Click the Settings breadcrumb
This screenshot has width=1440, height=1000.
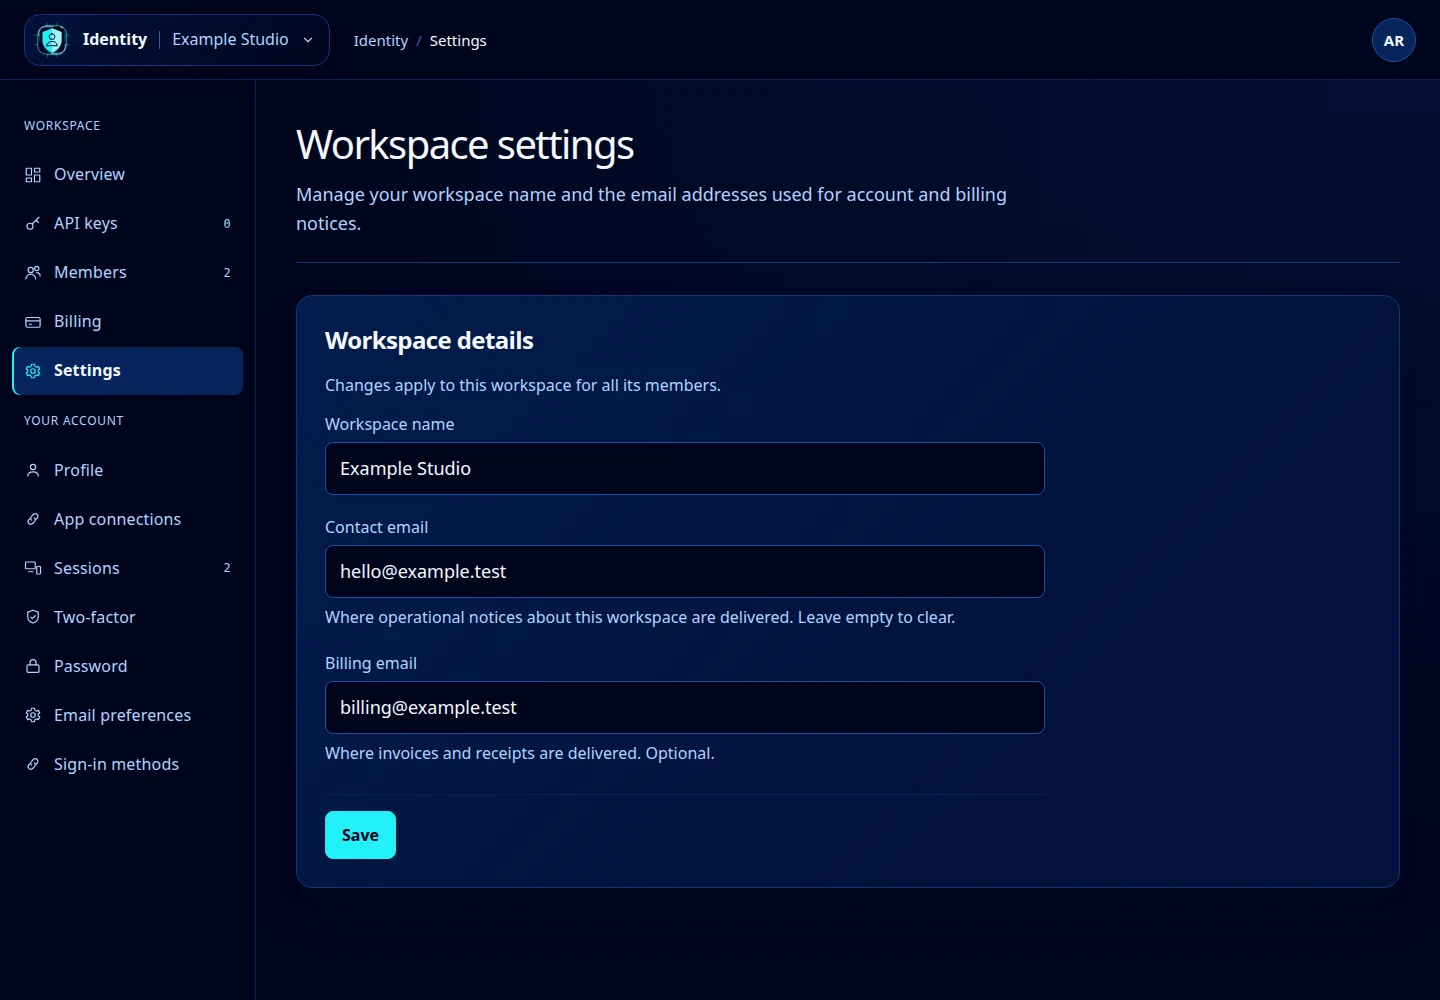coord(458,41)
